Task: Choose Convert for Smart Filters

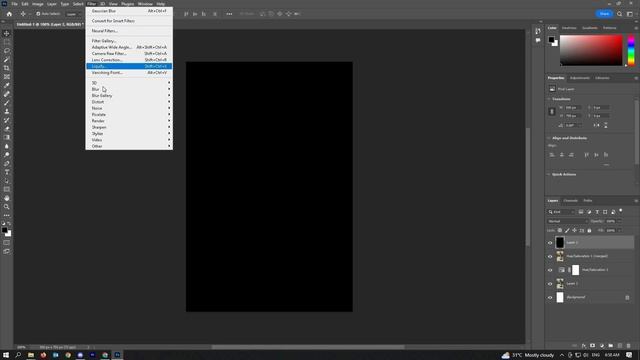Action: [129, 21]
